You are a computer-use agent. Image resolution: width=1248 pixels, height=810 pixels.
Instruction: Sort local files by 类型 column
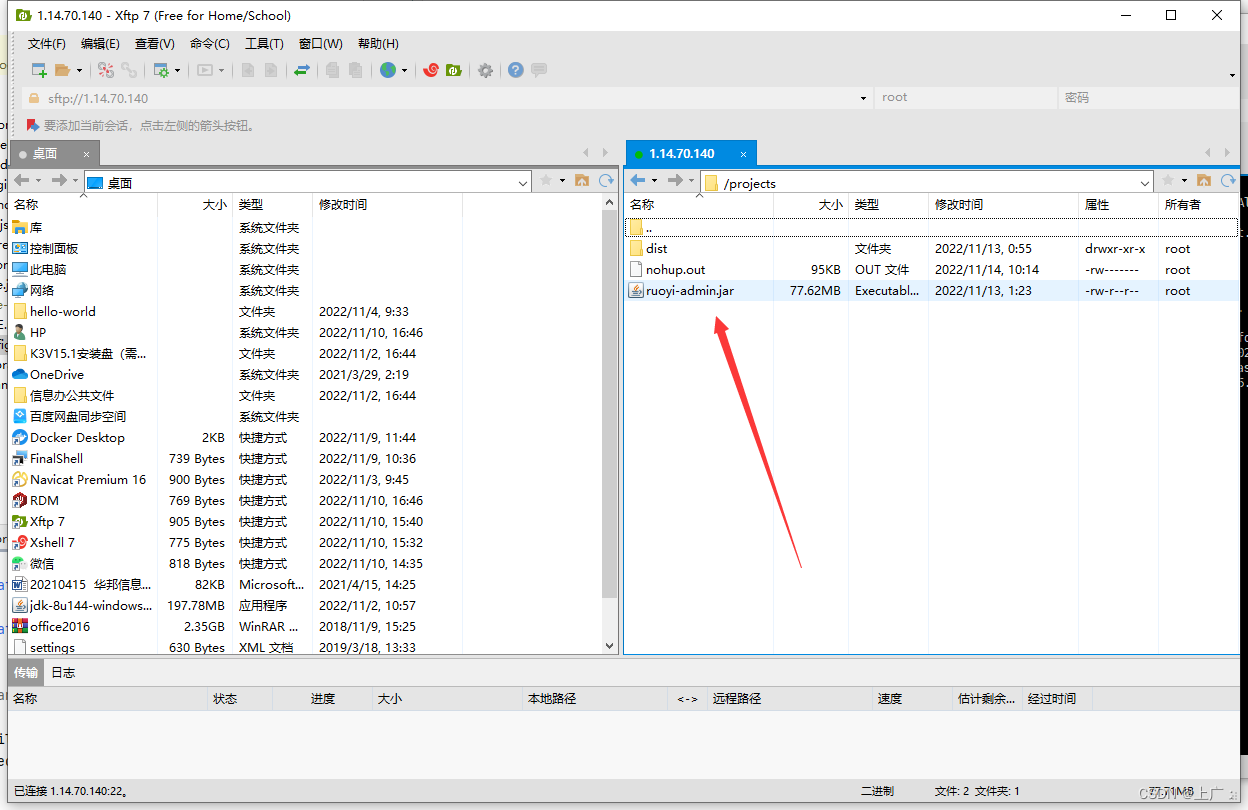pyautogui.click(x=272, y=204)
